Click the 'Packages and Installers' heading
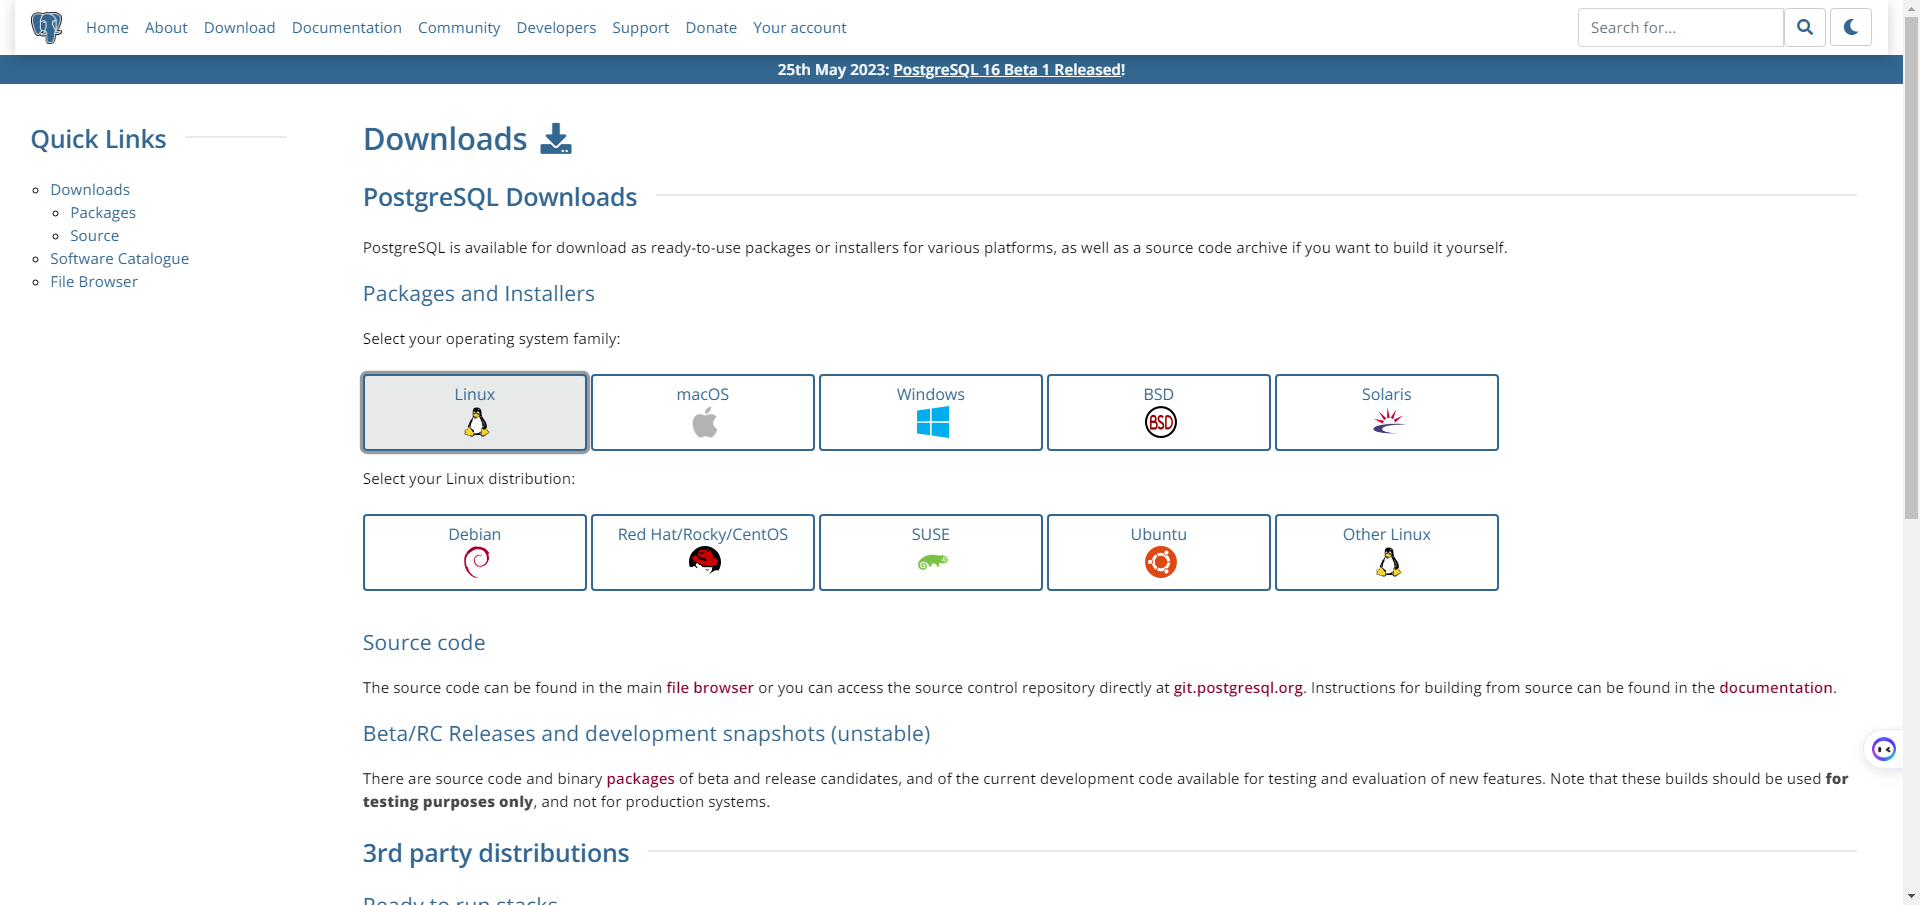 click(x=479, y=294)
